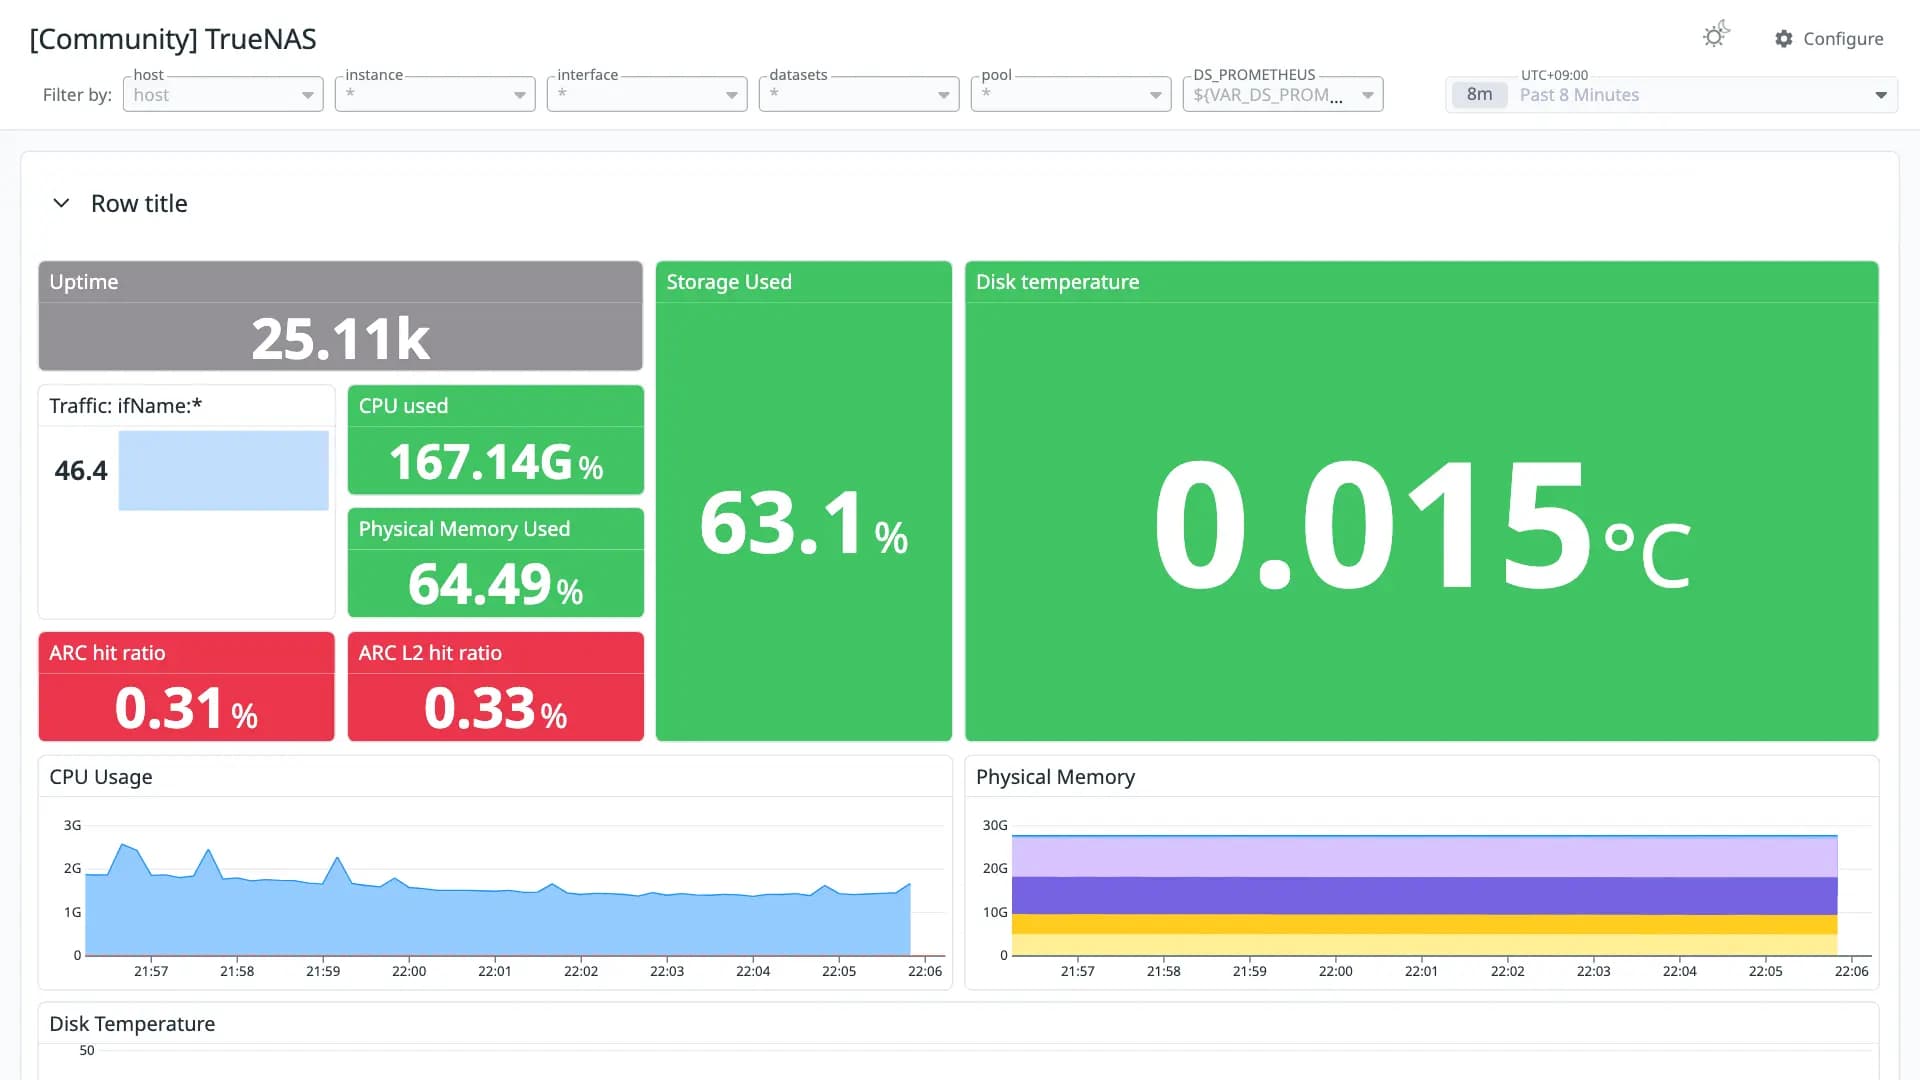Screen dimensions: 1920x1080
Task: Click the Storage Used 63.1% value
Action: 804,523
